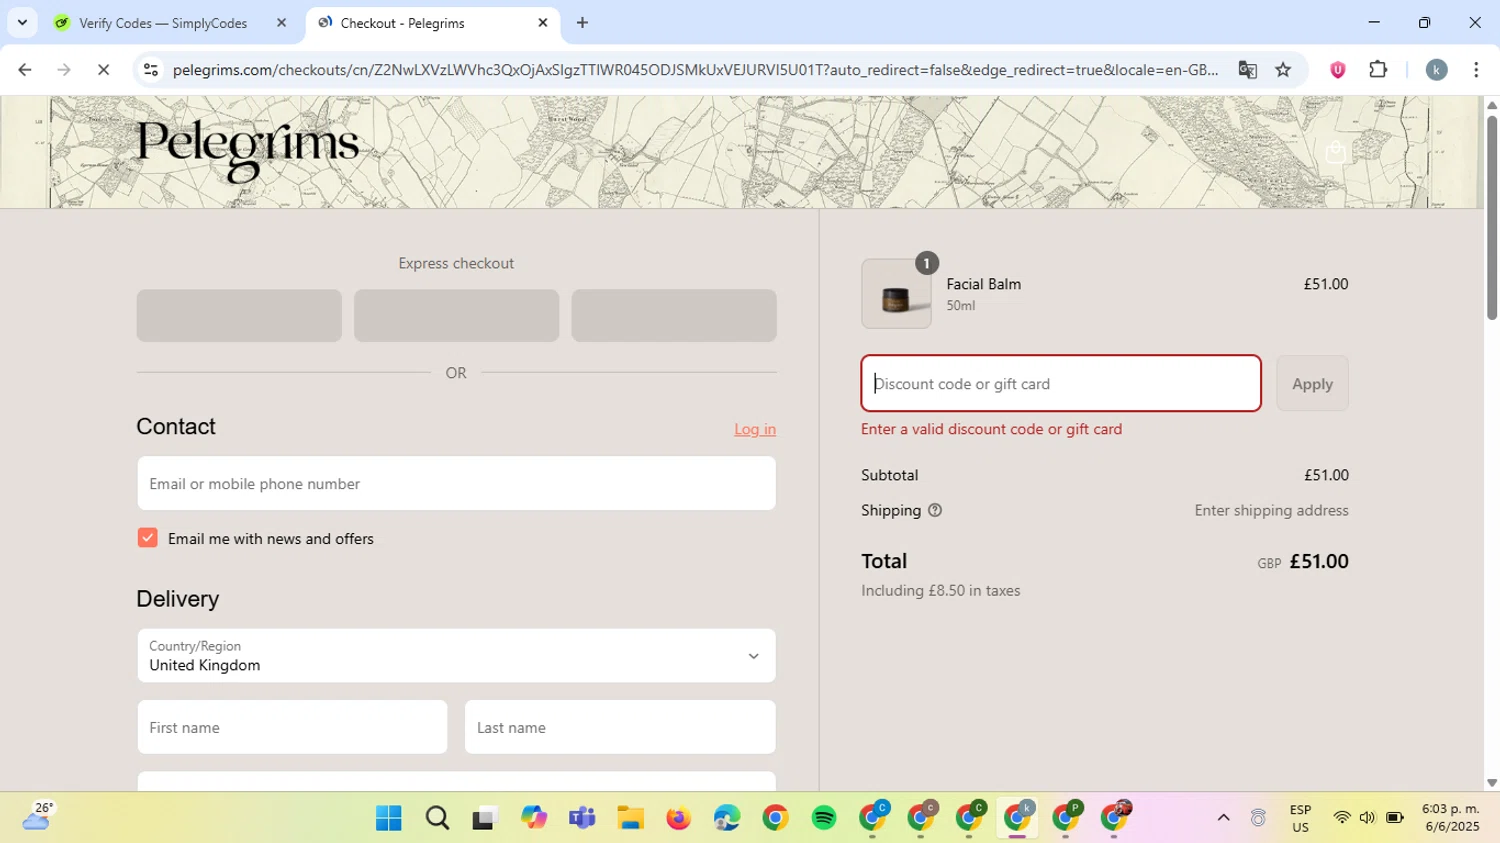Select the Checkout - Pelegrims tab
1500x843 pixels.
click(402, 22)
